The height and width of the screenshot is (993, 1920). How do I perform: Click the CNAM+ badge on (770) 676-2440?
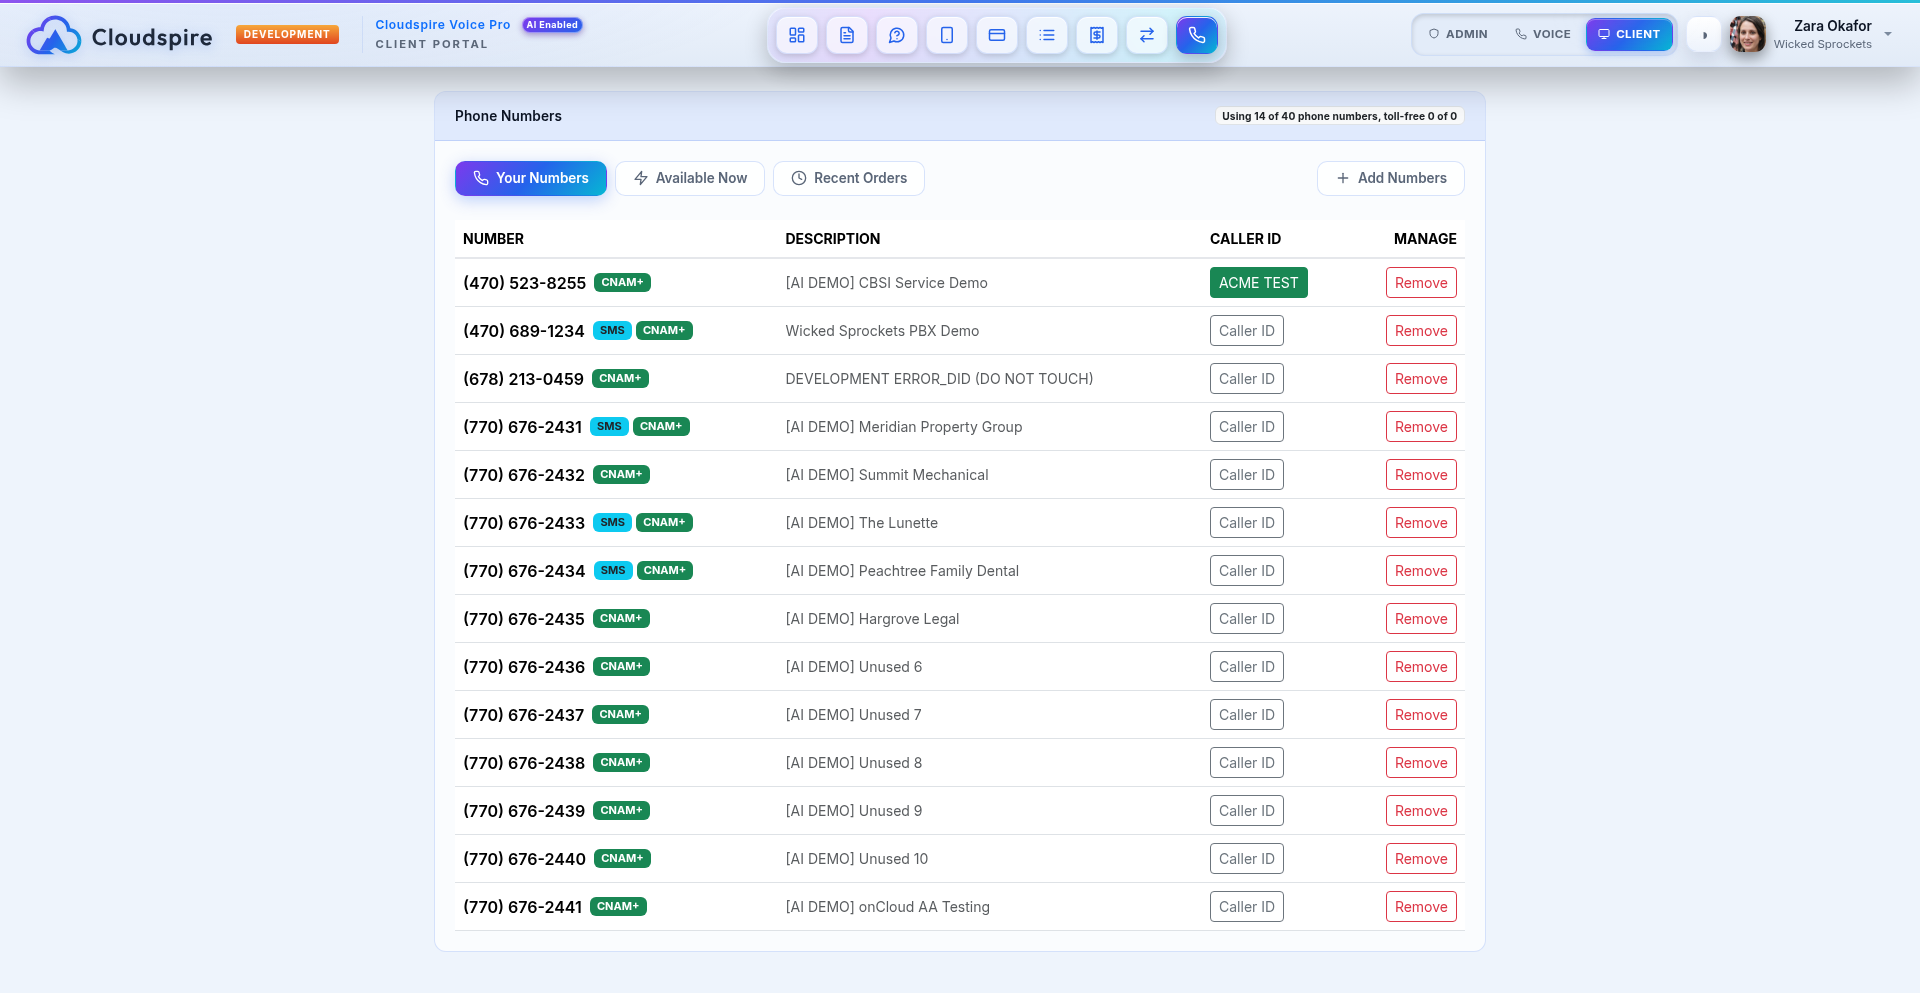coord(622,859)
